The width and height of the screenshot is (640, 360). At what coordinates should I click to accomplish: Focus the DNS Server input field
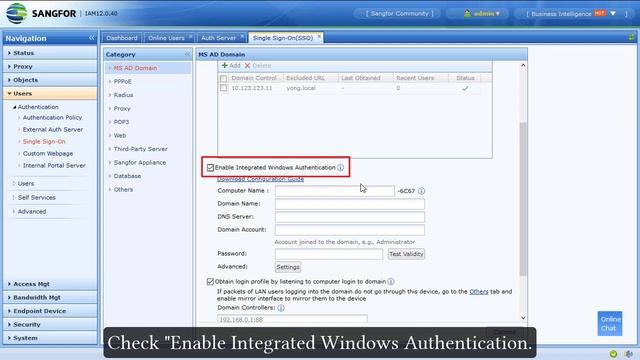(x=350, y=217)
